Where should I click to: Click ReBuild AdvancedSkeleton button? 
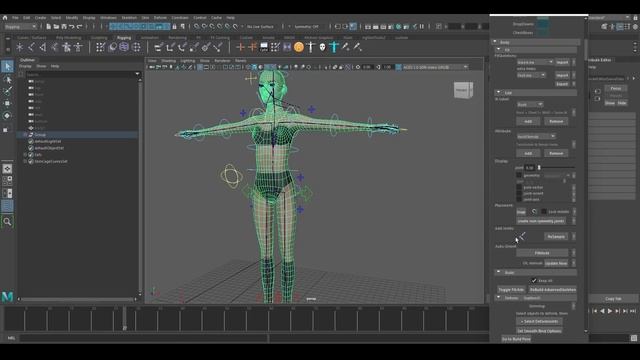[x=553, y=290]
